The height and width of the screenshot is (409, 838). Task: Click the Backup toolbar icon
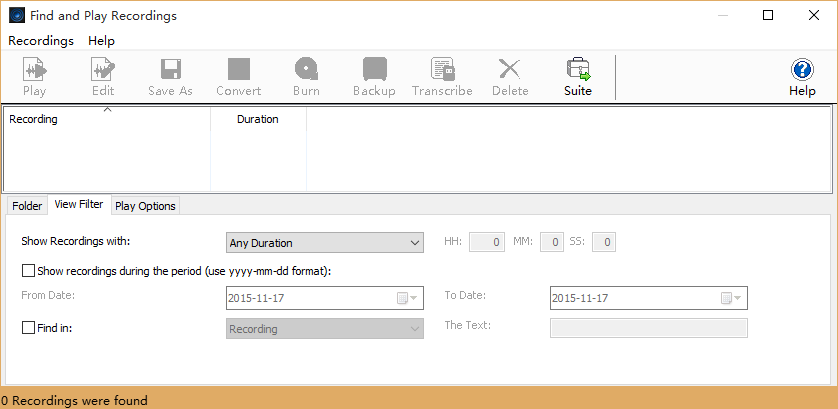pos(374,70)
